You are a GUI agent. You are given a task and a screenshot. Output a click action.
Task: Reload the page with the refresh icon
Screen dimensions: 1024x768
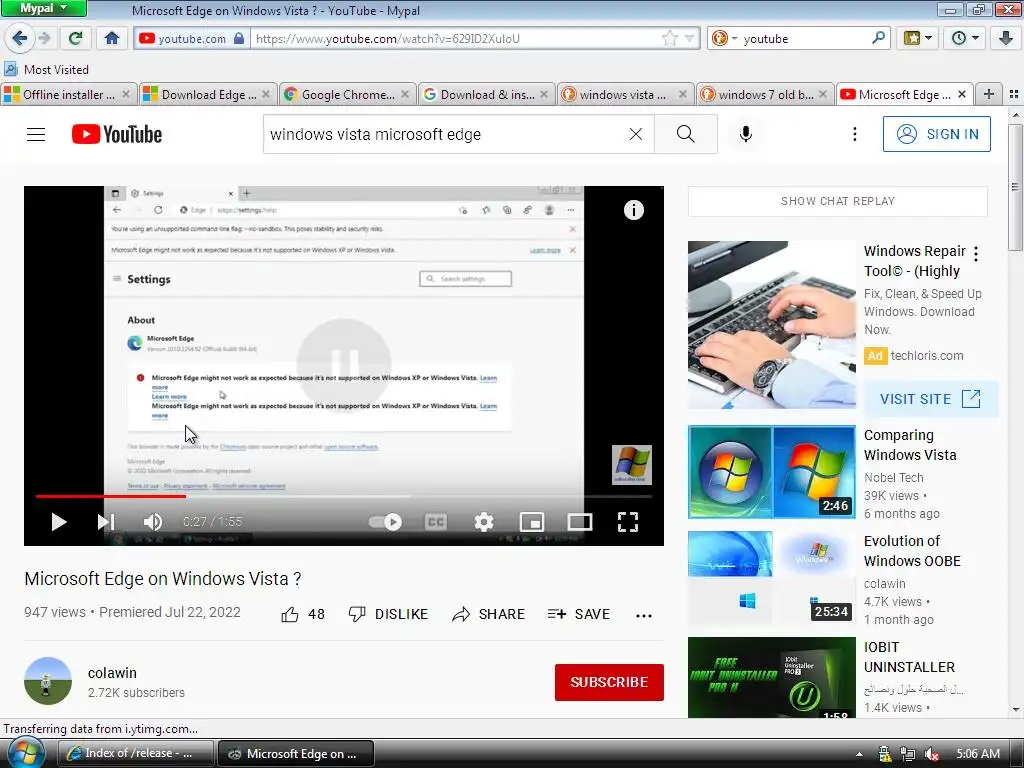pyautogui.click(x=76, y=39)
